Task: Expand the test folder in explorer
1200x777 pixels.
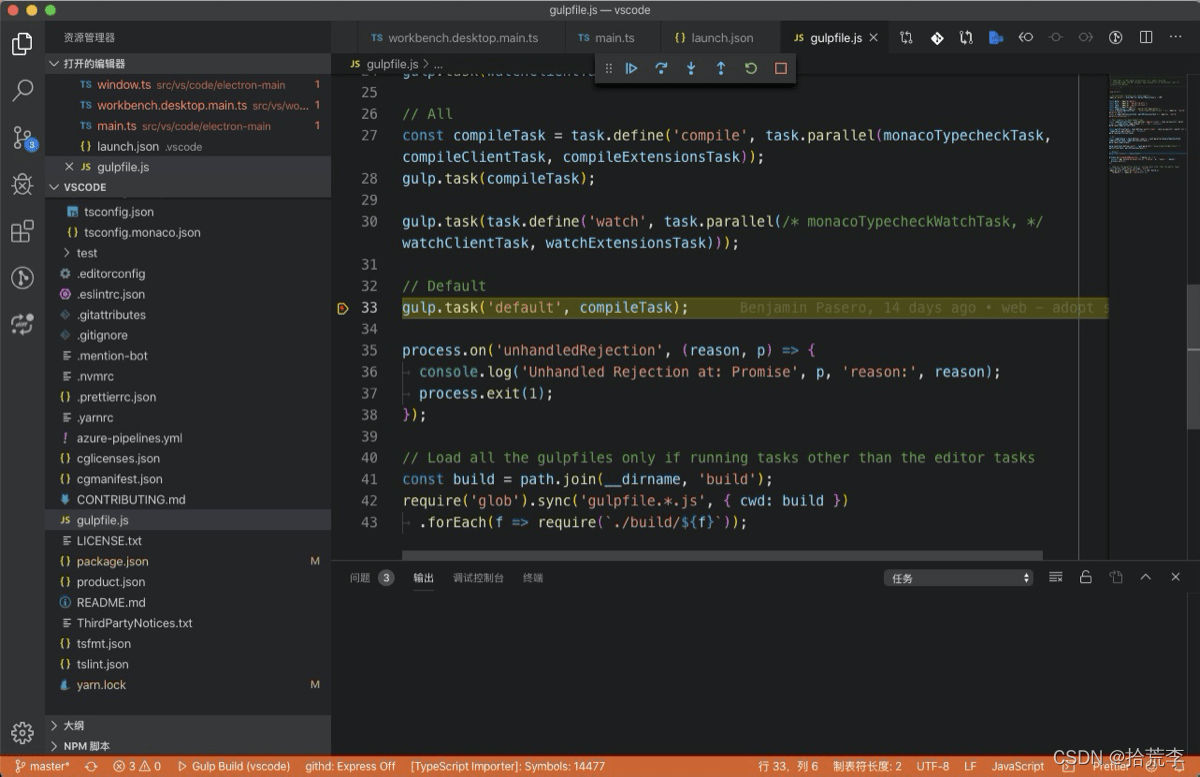Action: 87,253
